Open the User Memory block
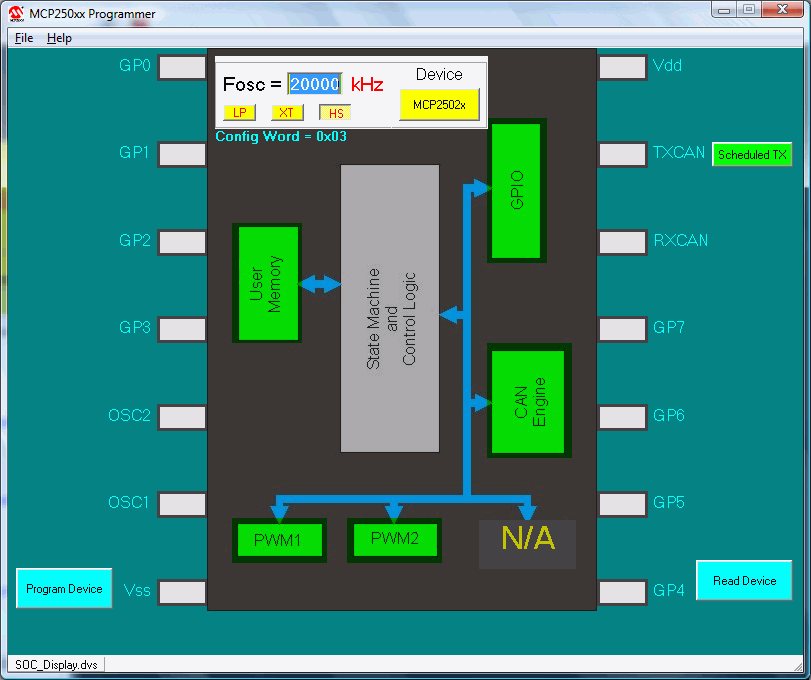 [x=267, y=283]
